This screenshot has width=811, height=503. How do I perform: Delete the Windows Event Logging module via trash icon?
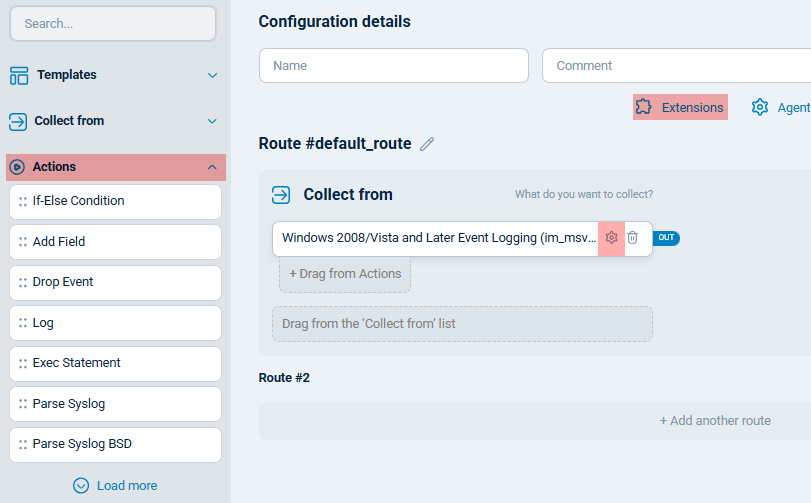pyautogui.click(x=632, y=238)
